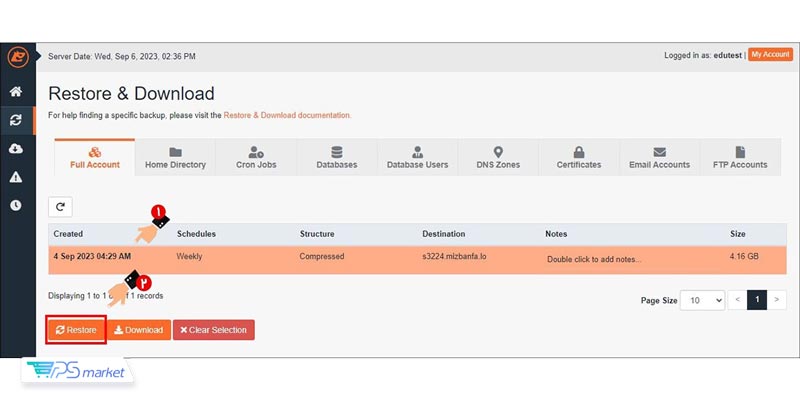Expand the sidebar with the arrow toggle
This screenshot has width=800, height=400.
[x=38, y=56]
